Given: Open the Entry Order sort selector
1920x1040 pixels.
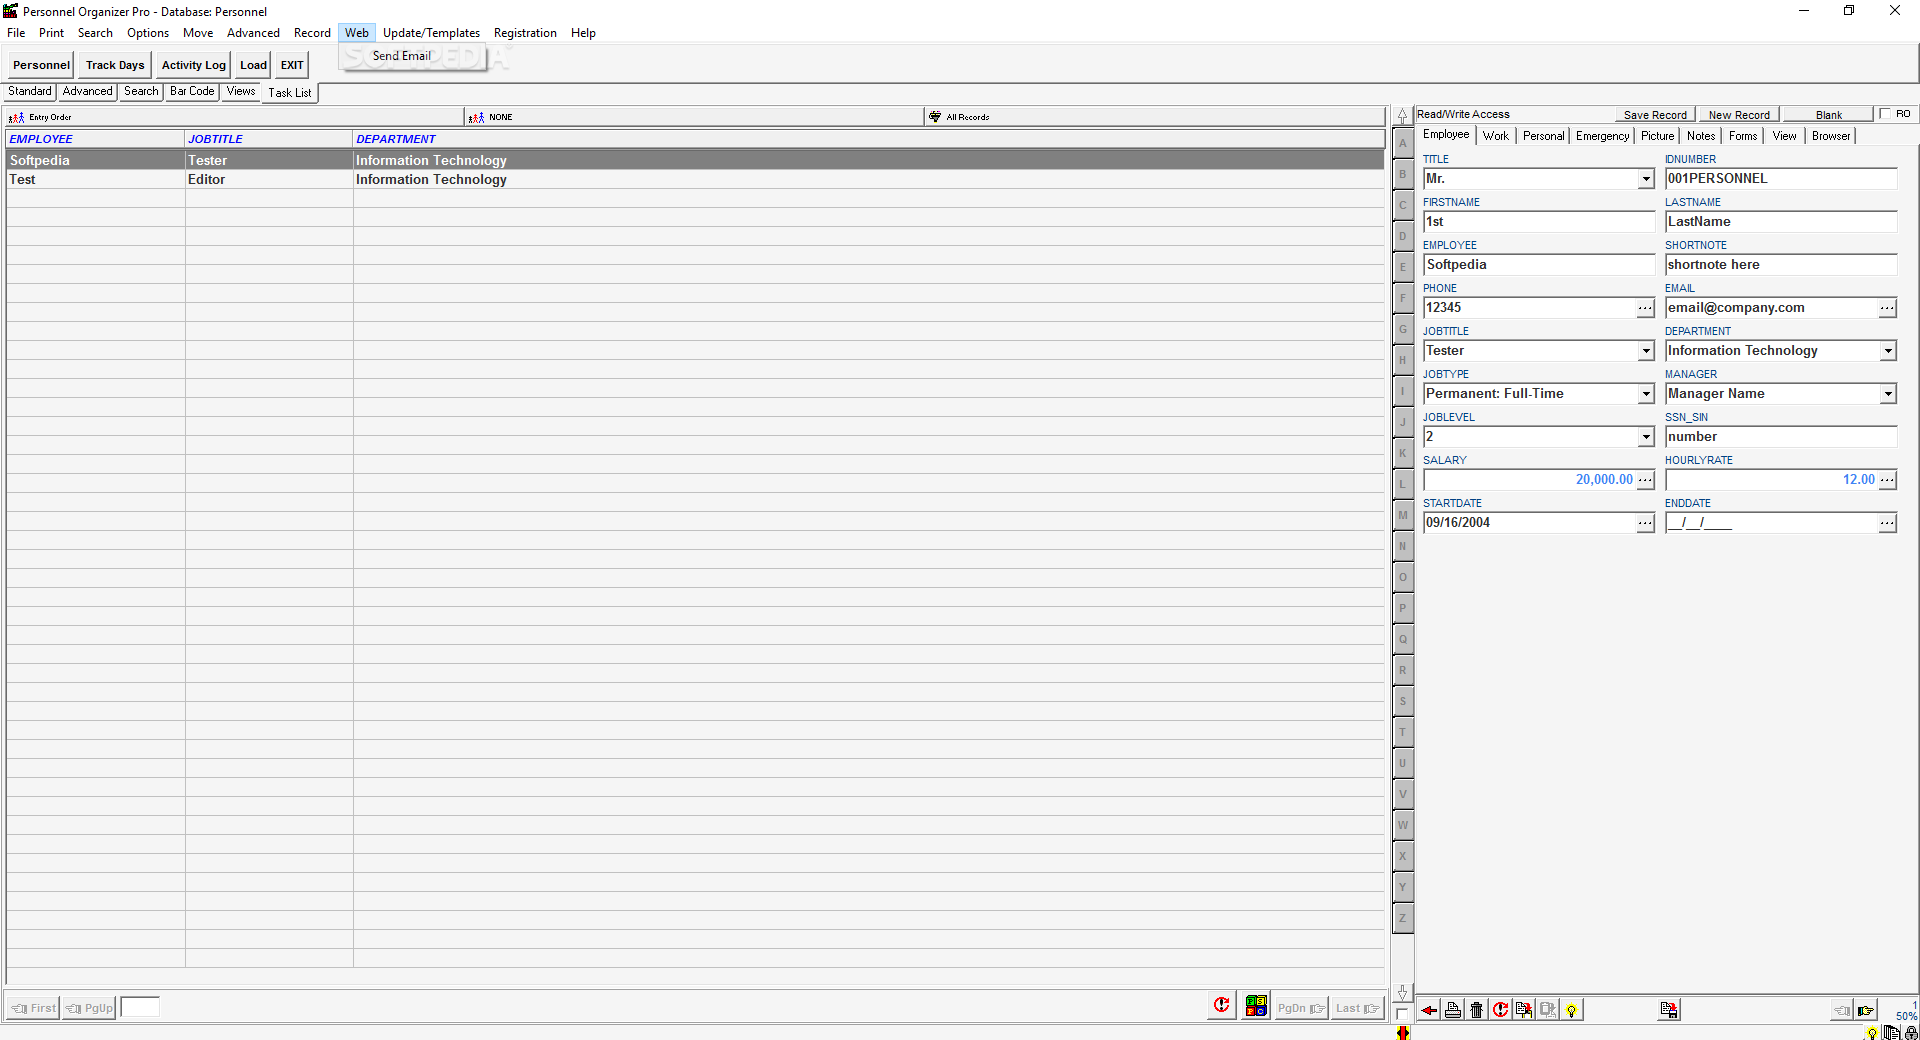Looking at the screenshot, I should coord(234,117).
